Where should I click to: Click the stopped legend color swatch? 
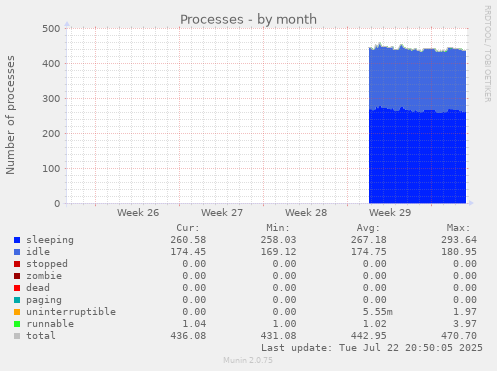tap(17, 264)
